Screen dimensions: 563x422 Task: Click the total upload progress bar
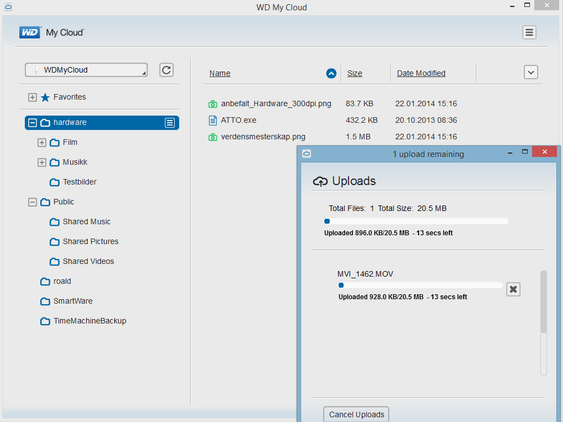coord(416,221)
